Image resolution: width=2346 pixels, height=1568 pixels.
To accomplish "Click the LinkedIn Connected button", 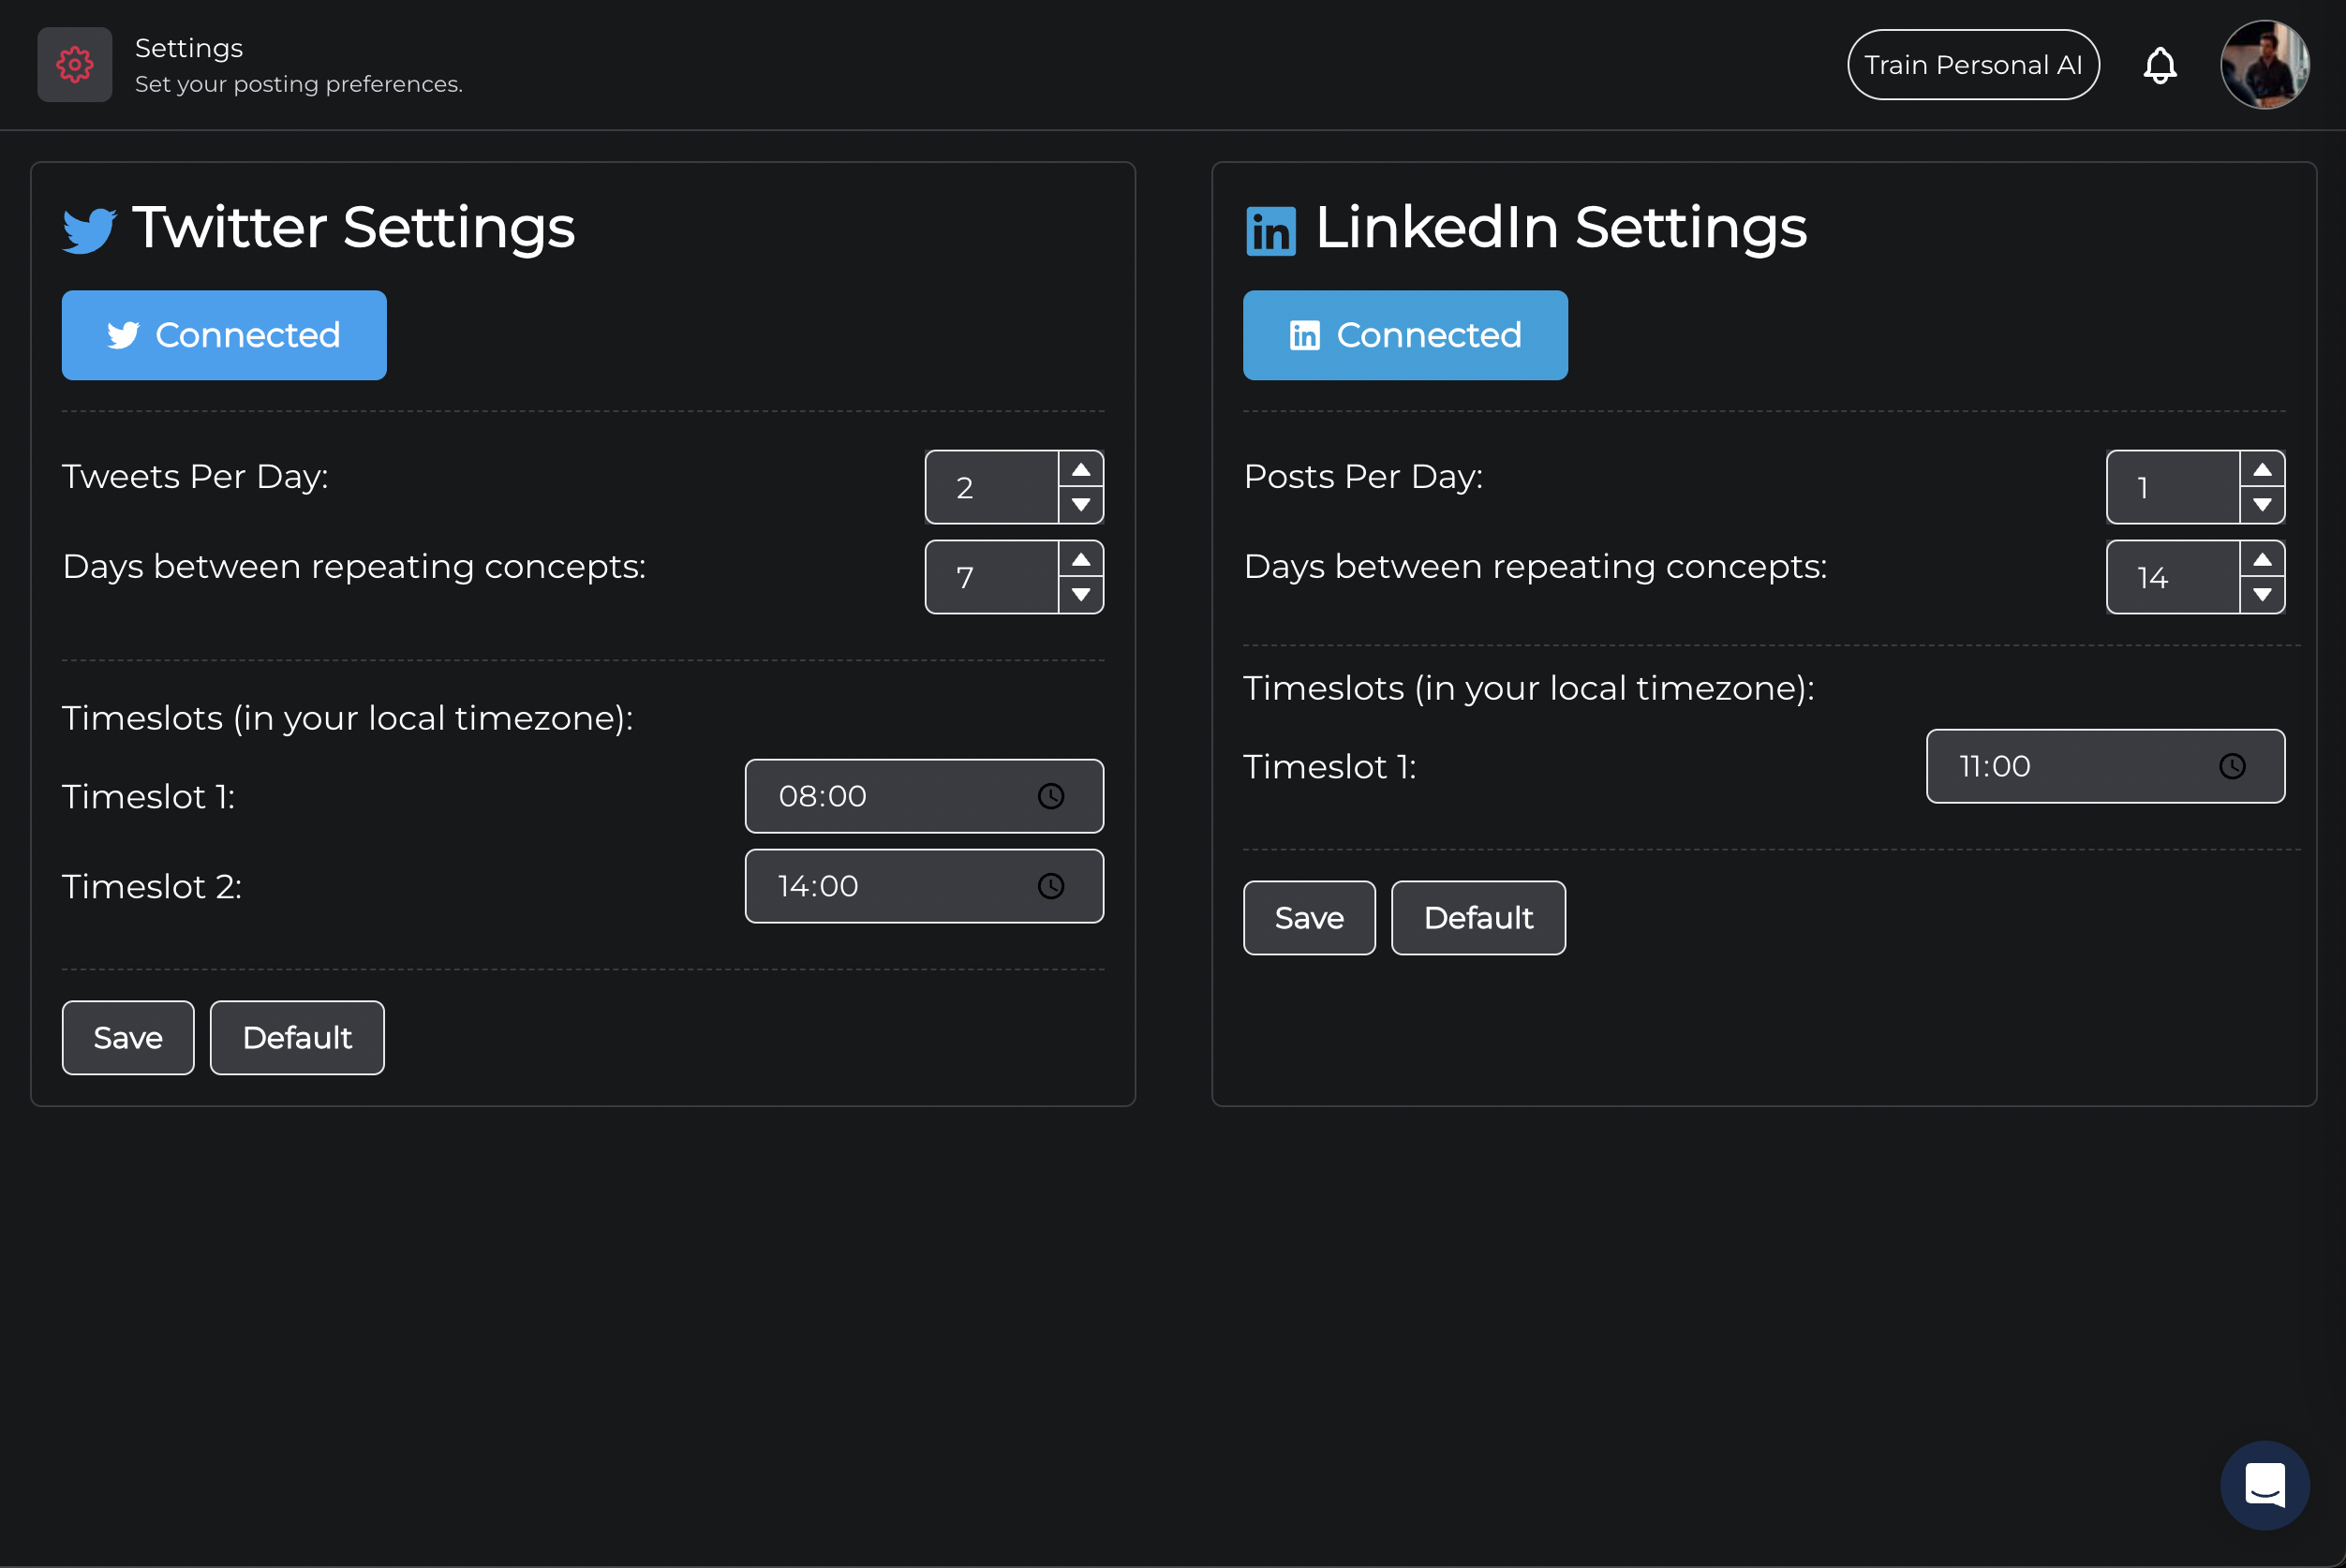I will click(x=1405, y=335).
